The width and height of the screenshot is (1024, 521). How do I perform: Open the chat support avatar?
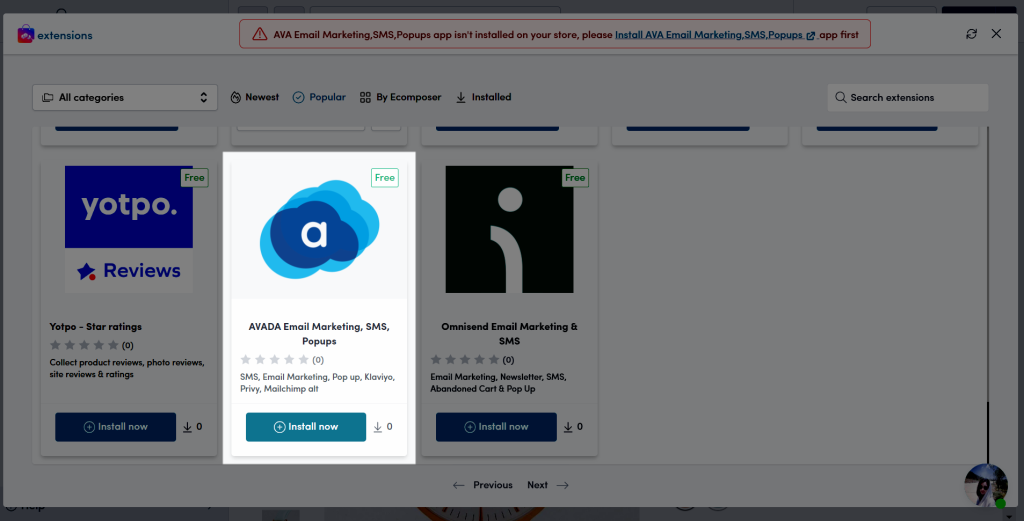(986, 486)
